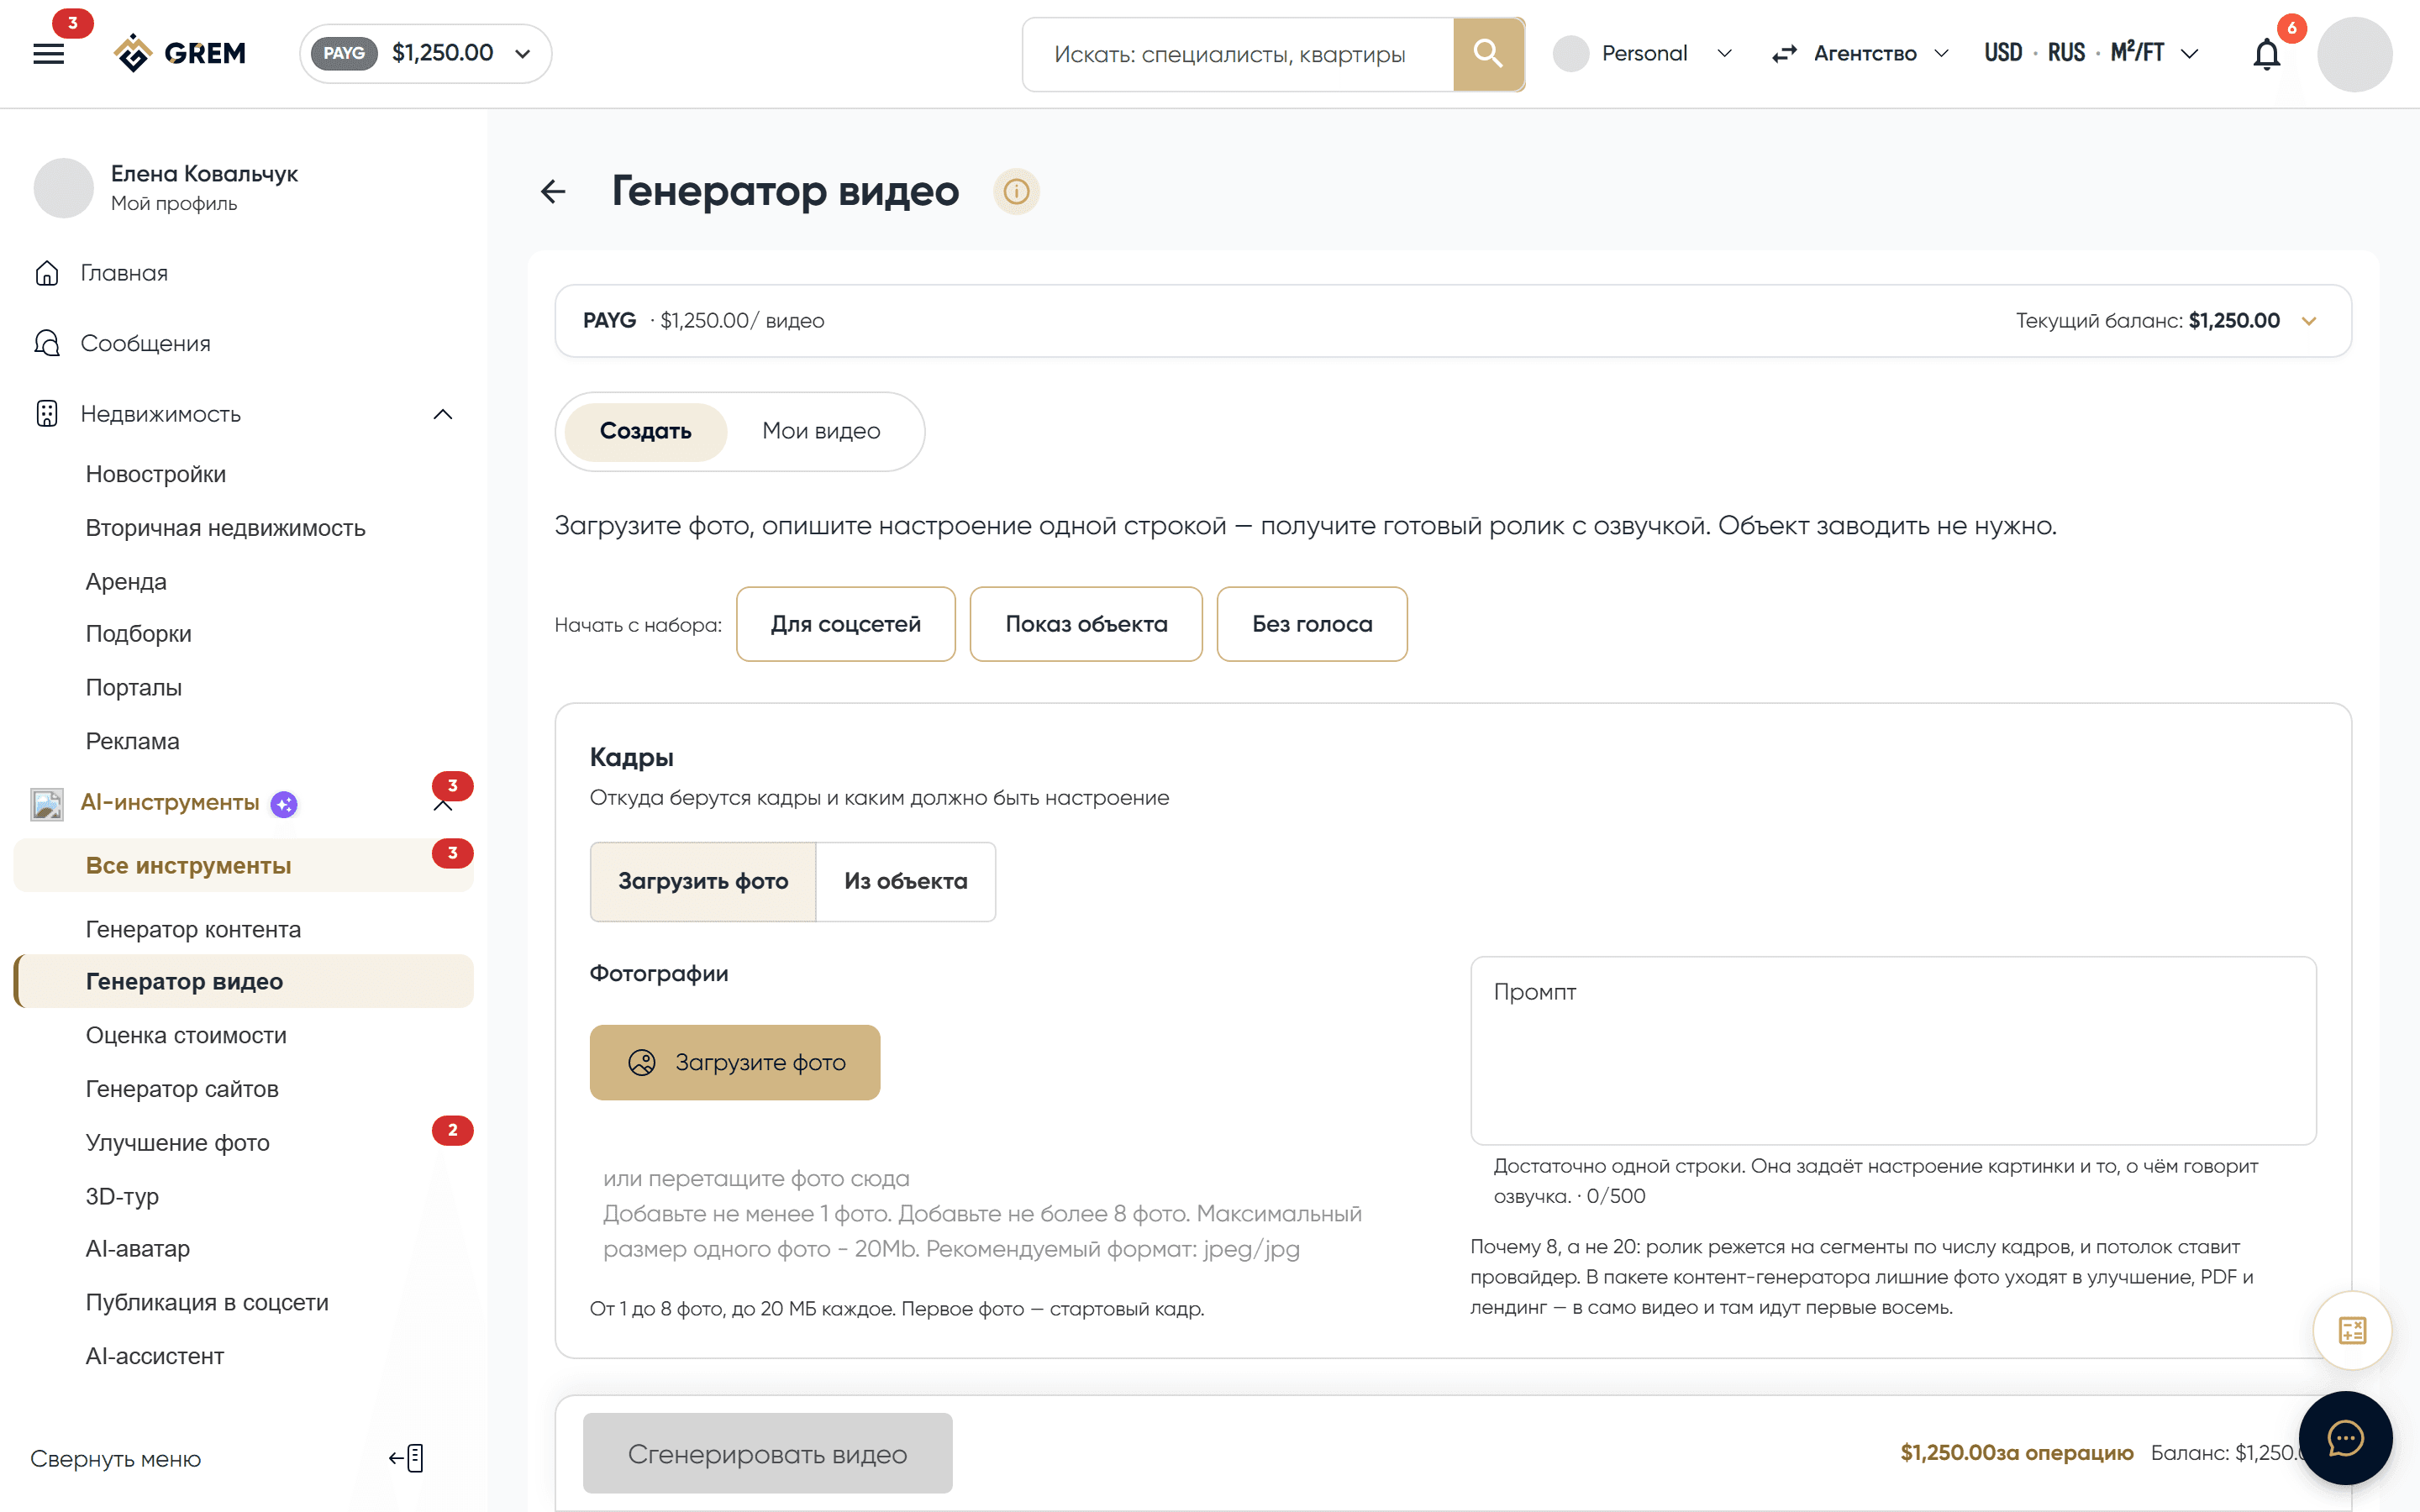Click the collapse menu icon
Image resolution: width=2420 pixels, height=1512 pixels.
tap(407, 1458)
